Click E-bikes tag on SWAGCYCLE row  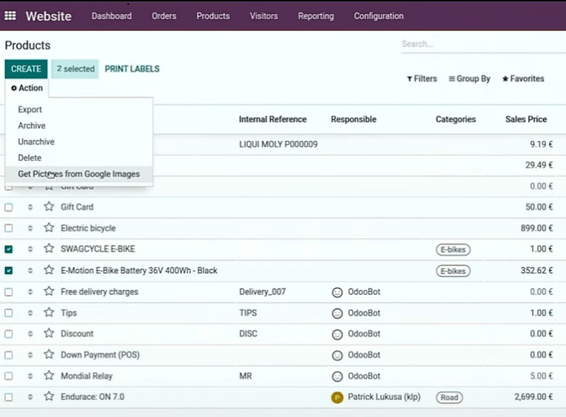tap(453, 249)
